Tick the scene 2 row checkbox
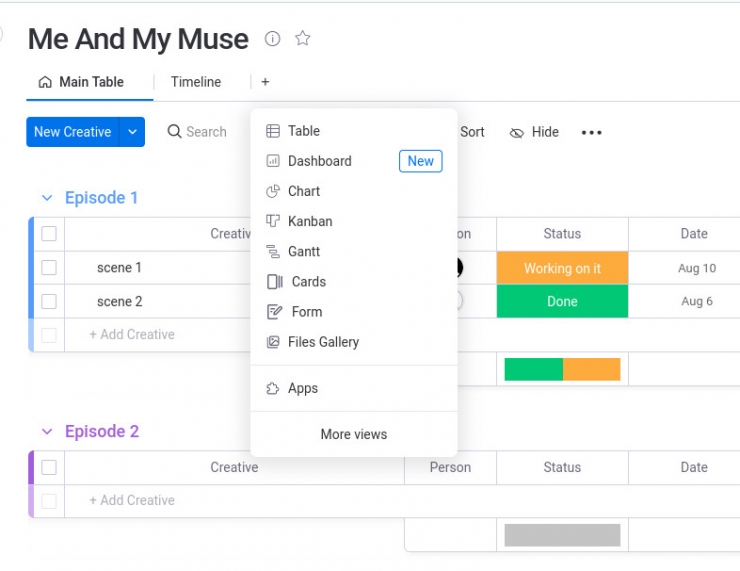The image size is (740, 571). coord(49,301)
